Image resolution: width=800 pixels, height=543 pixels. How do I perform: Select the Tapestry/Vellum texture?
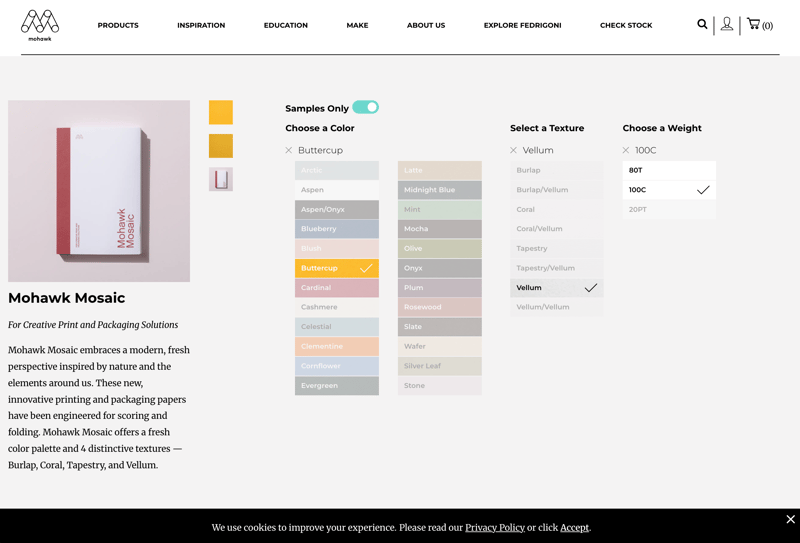[557, 268]
